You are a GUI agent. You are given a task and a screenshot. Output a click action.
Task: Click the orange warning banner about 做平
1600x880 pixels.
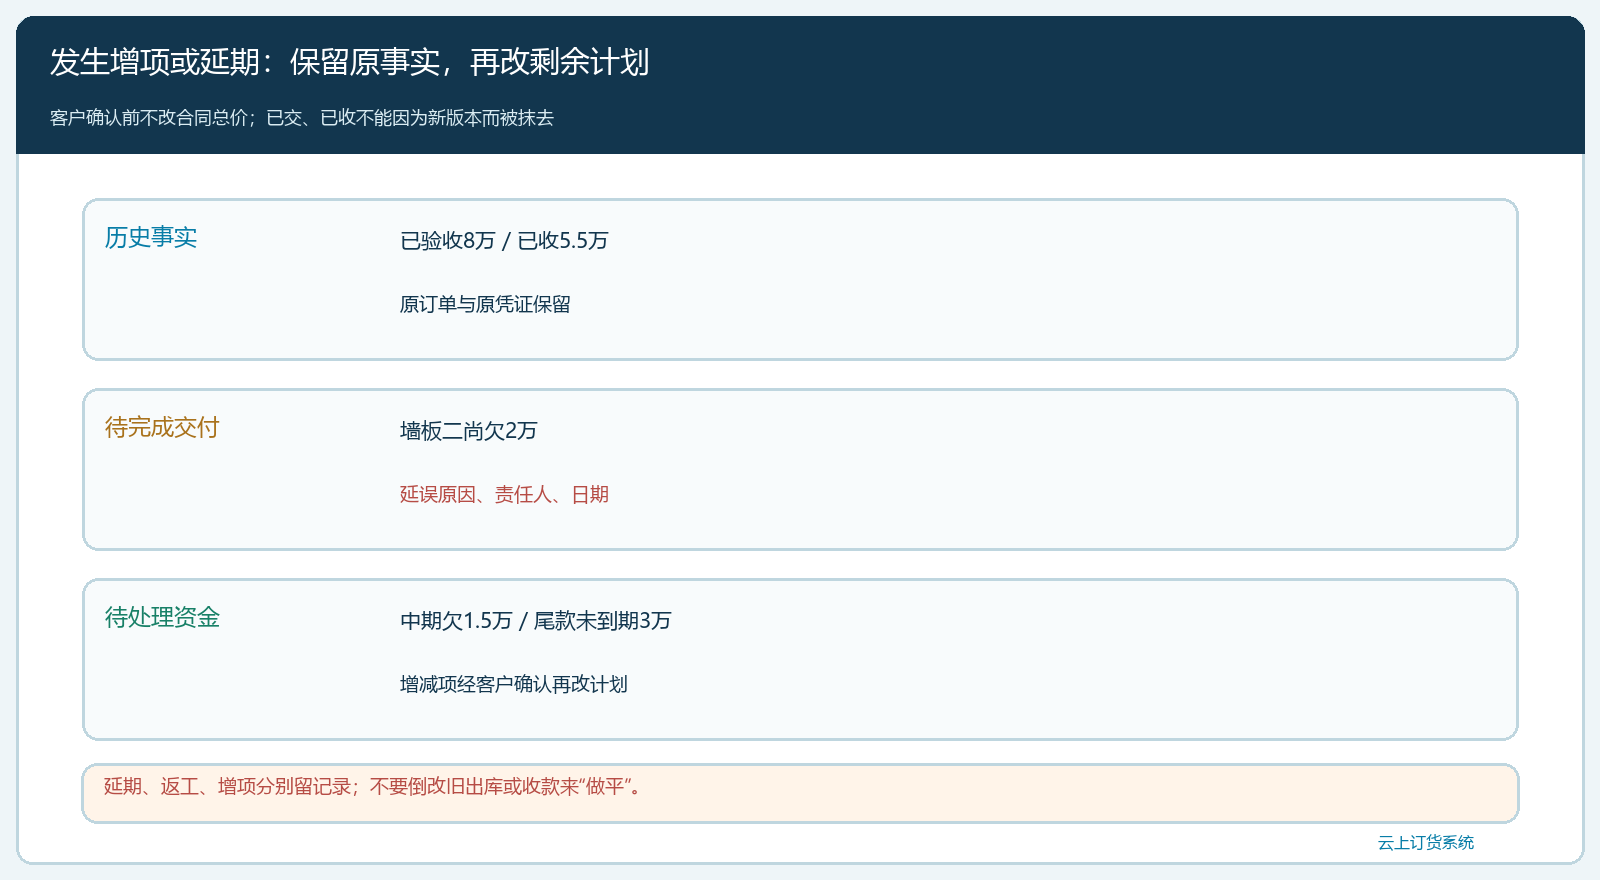[x=800, y=793]
